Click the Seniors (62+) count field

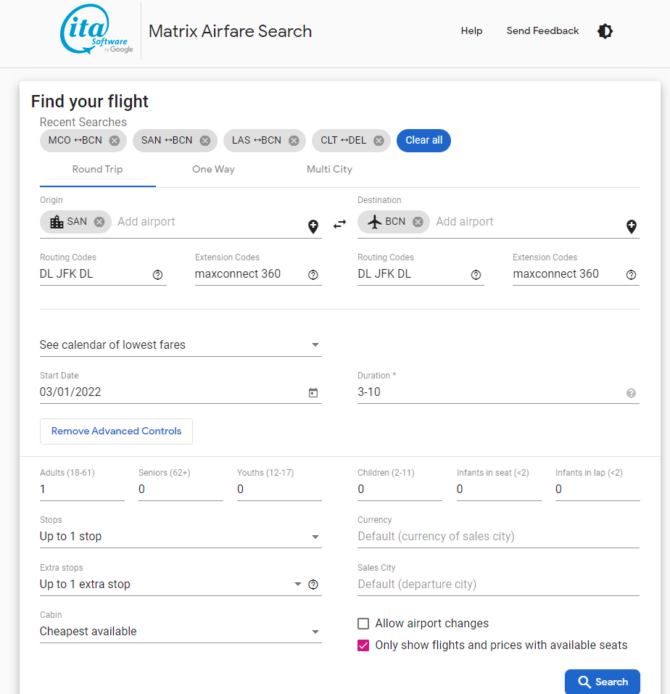(x=181, y=490)
